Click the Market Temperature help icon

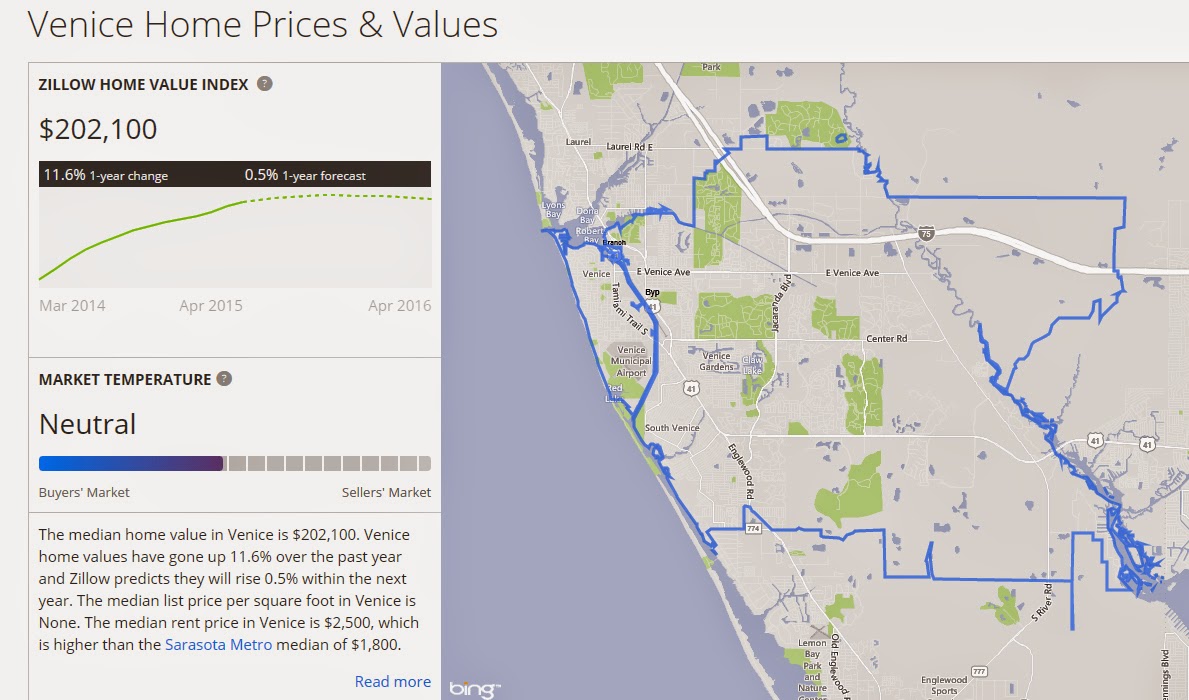point(224,378)
